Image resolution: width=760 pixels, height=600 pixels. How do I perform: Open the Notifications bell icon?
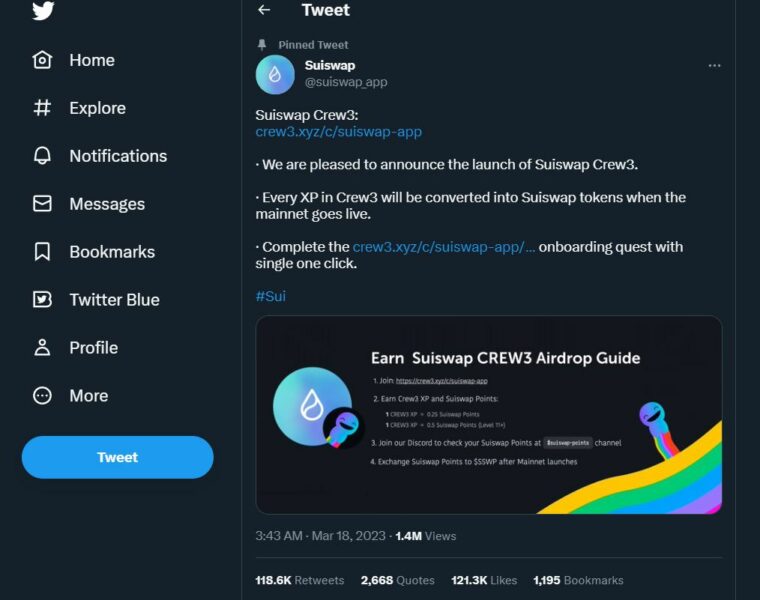click(x=42, y=156)
